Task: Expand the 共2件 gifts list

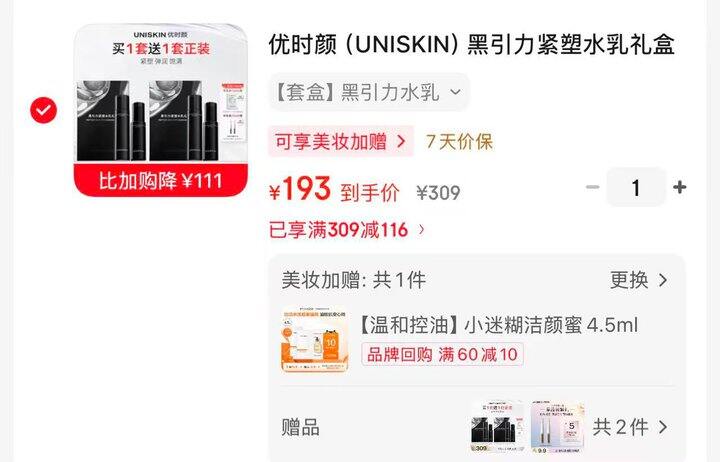Action: coord(630,428)
